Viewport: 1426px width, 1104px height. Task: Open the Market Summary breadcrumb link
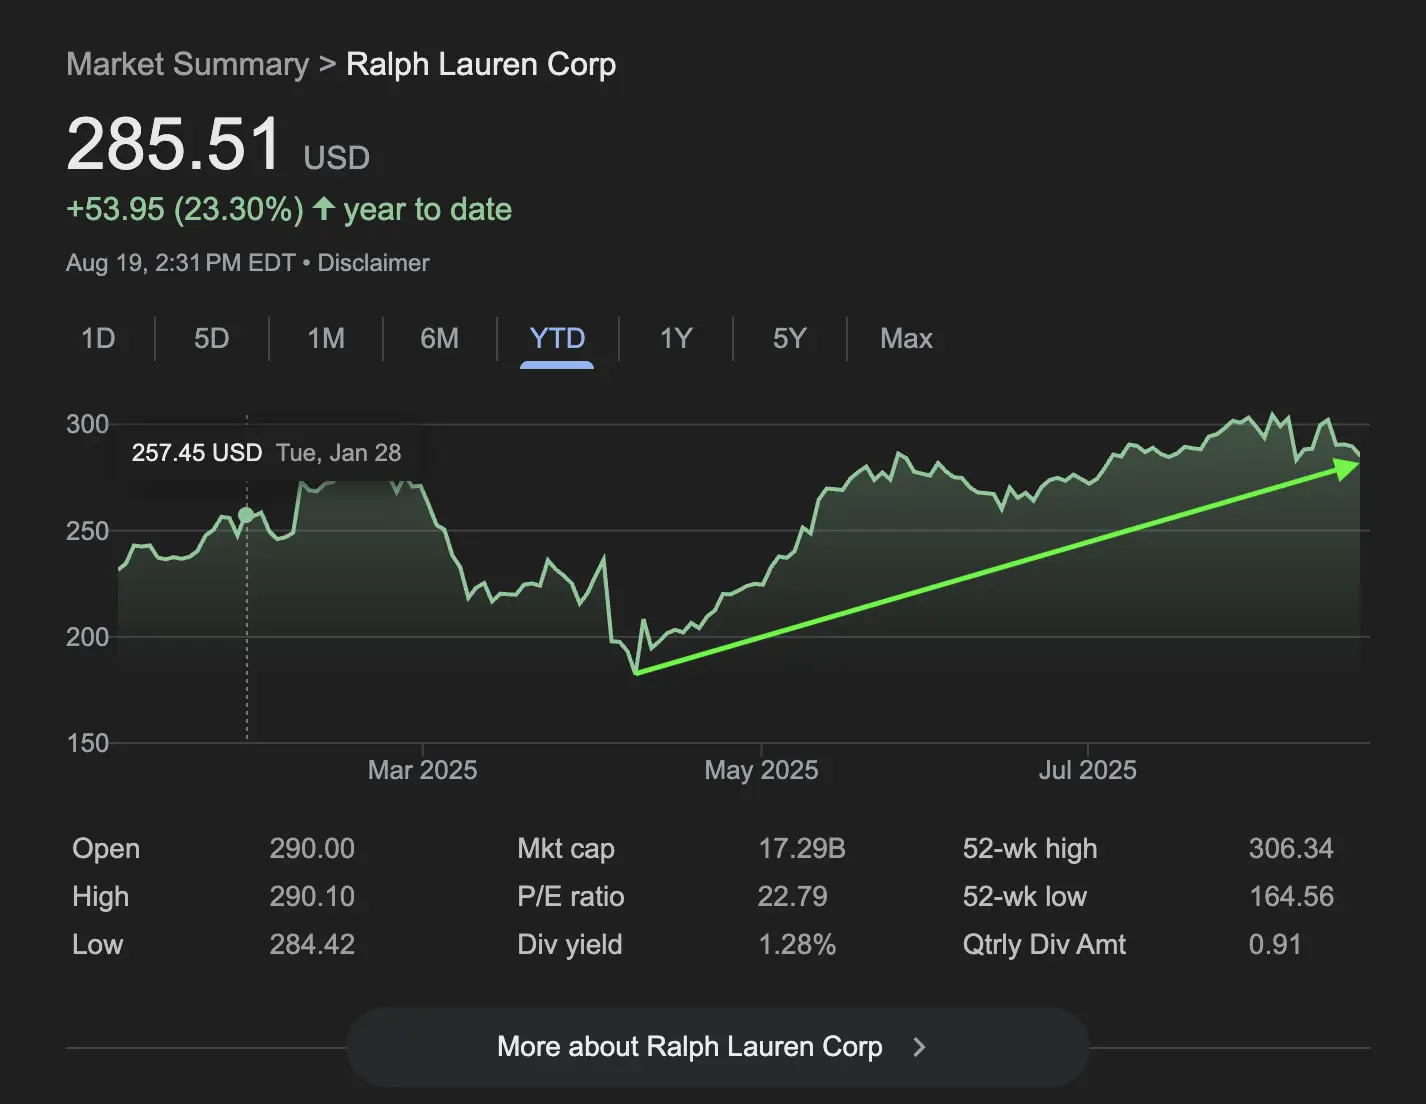(x=188, y=64)
